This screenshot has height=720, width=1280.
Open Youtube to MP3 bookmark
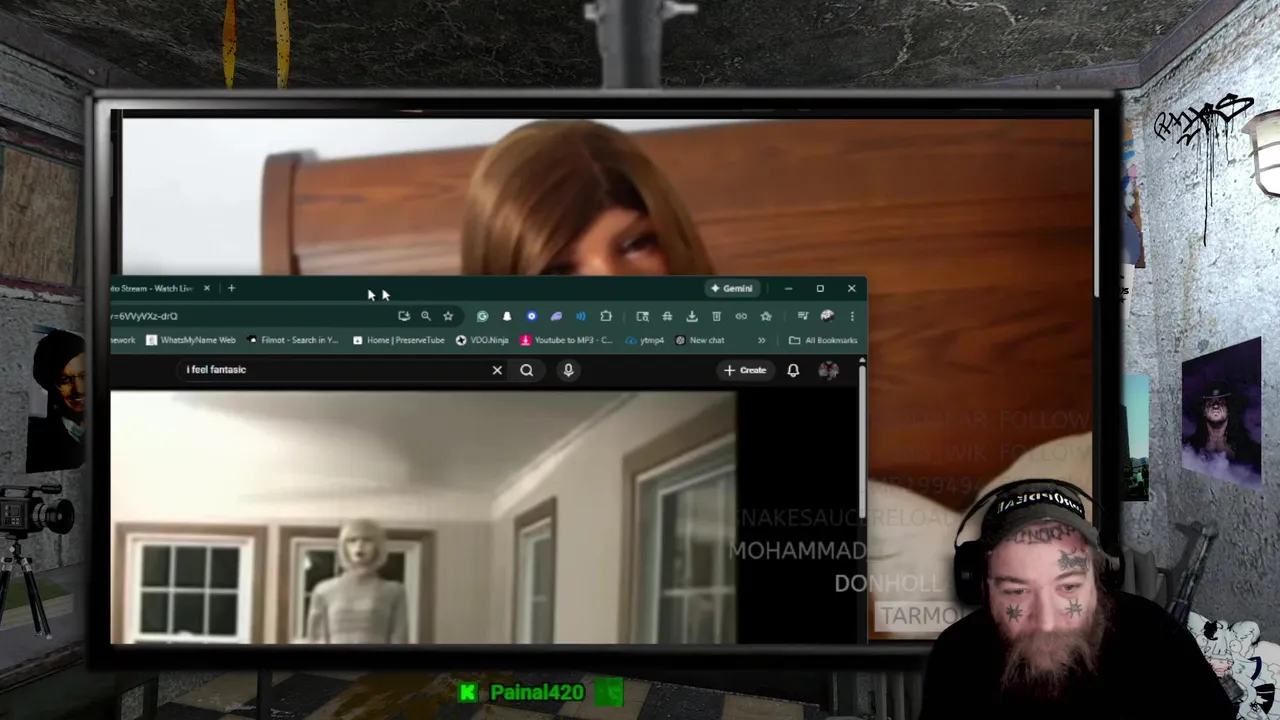coord(566,340)
